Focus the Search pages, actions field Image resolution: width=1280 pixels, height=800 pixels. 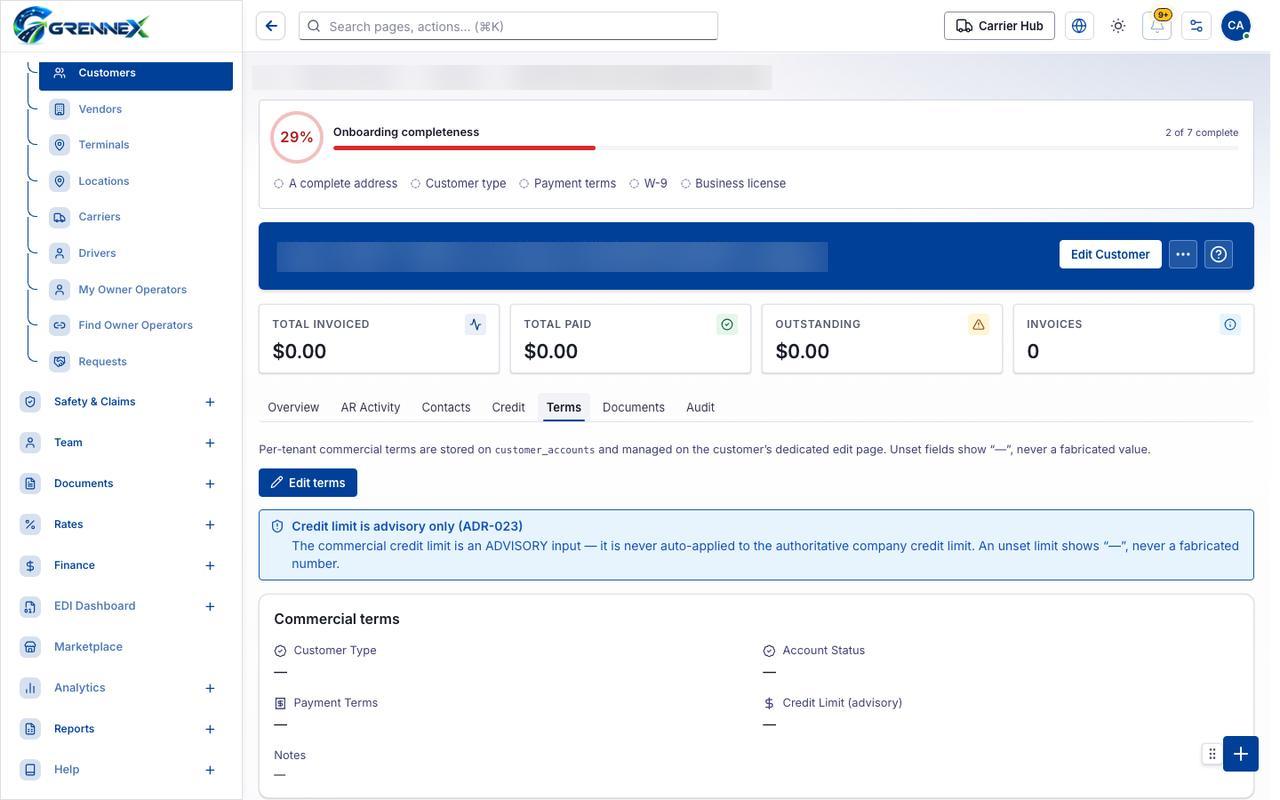(508, 26)
